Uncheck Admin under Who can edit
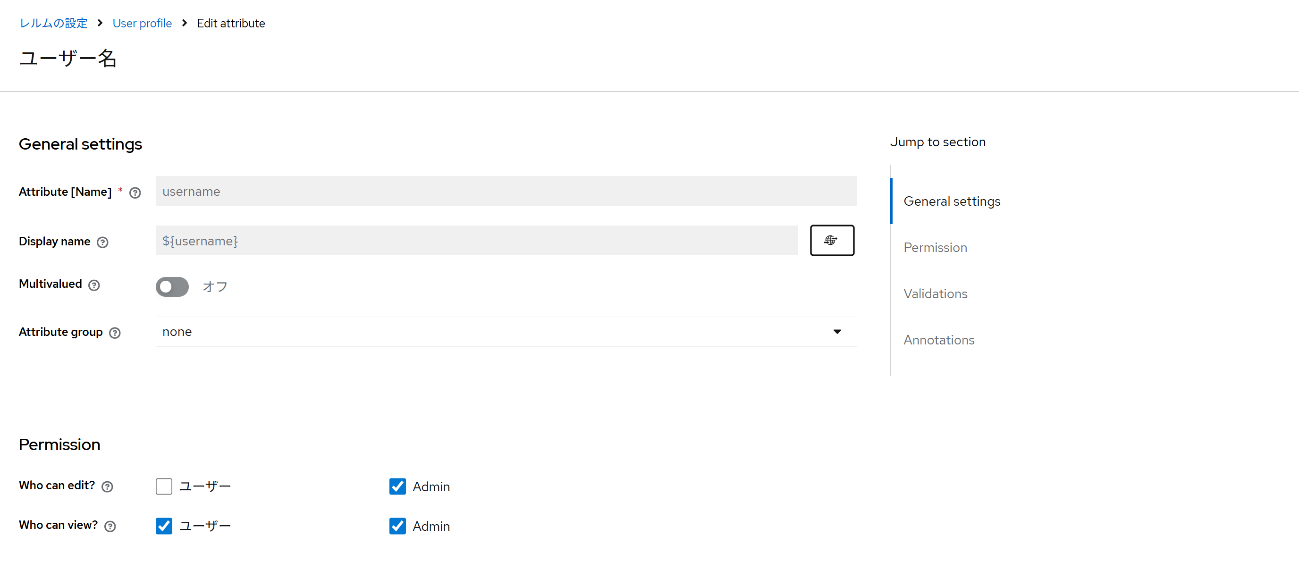 pyautogui.click(x=397, y=487)
